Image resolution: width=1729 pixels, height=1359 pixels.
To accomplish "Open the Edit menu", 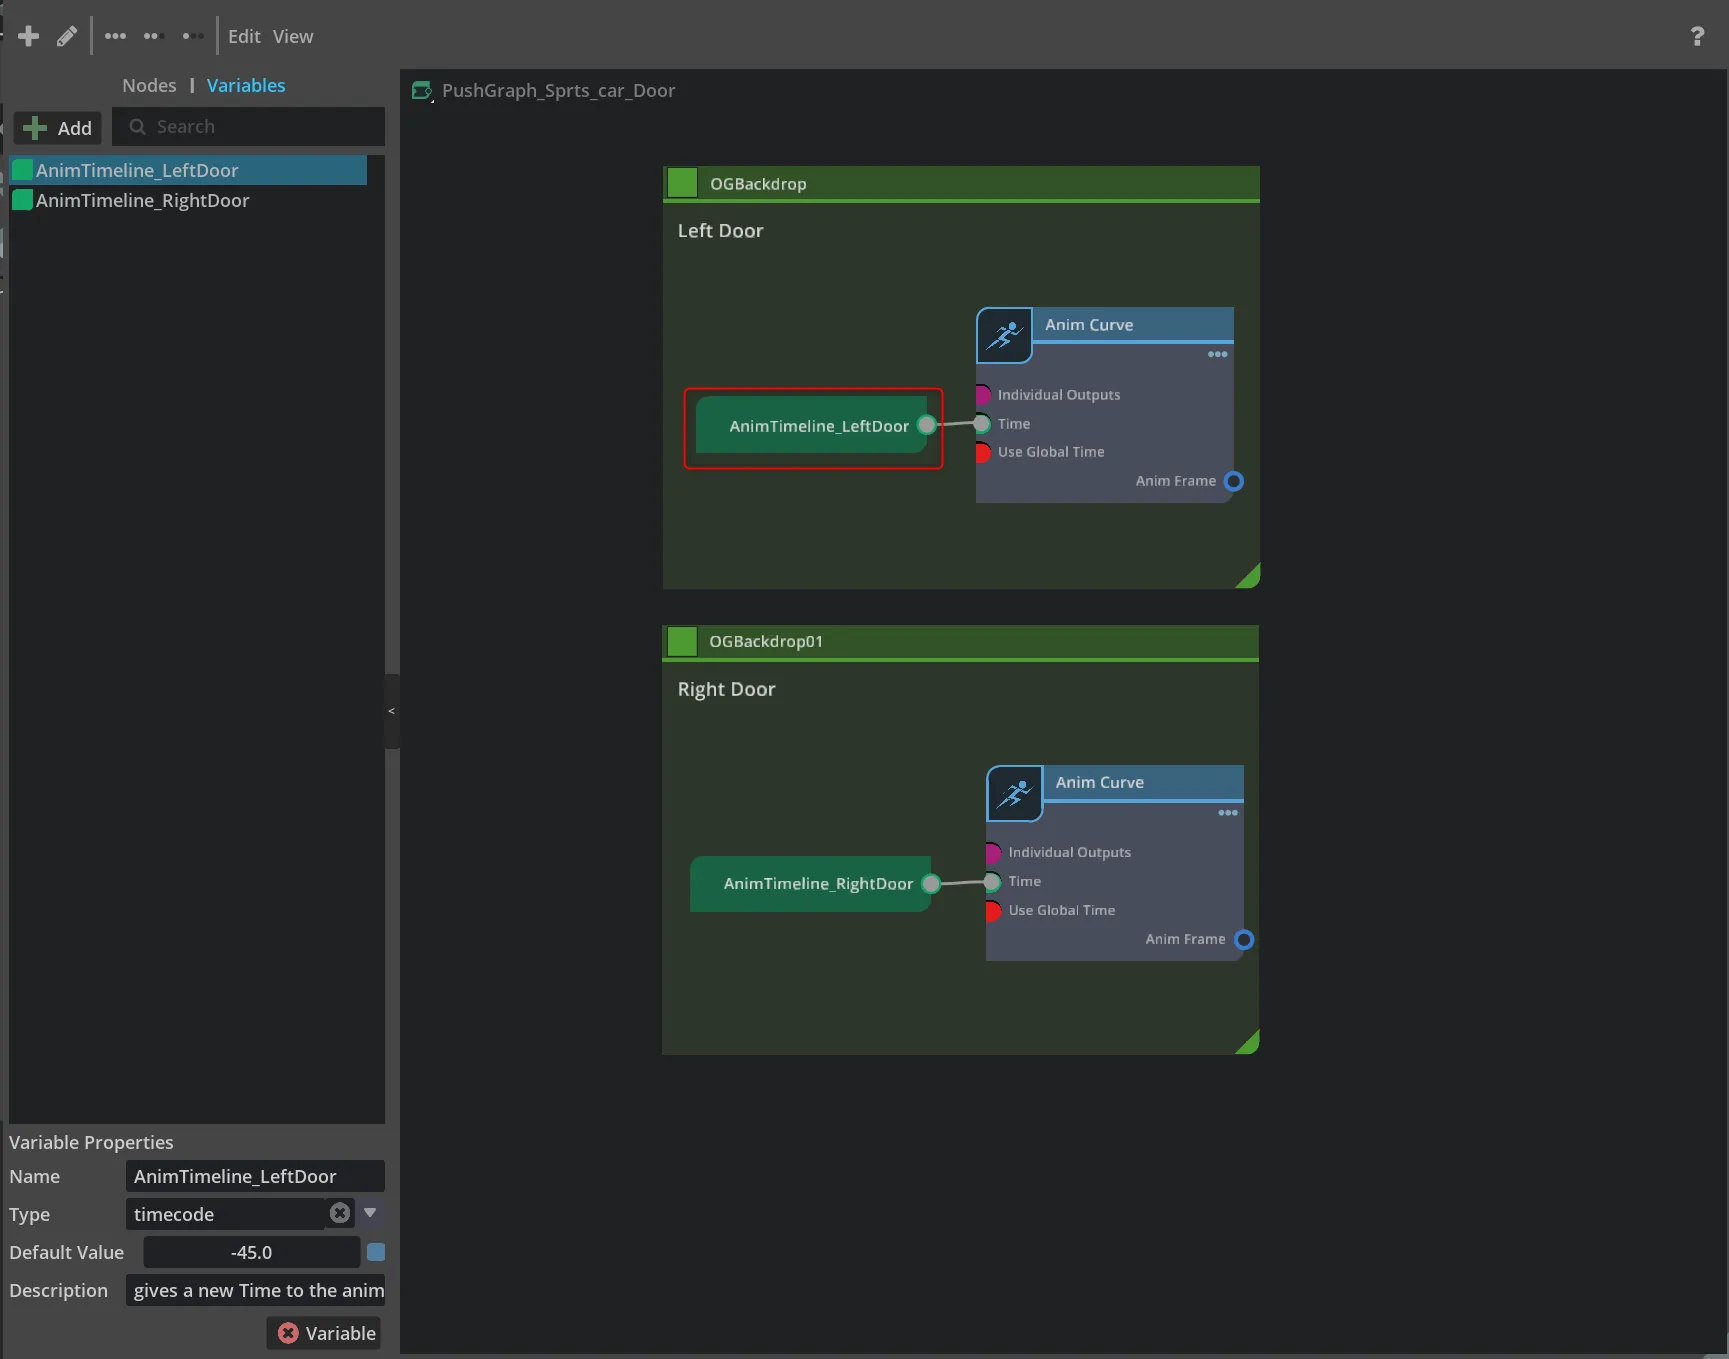I will [x=244, y=36].
